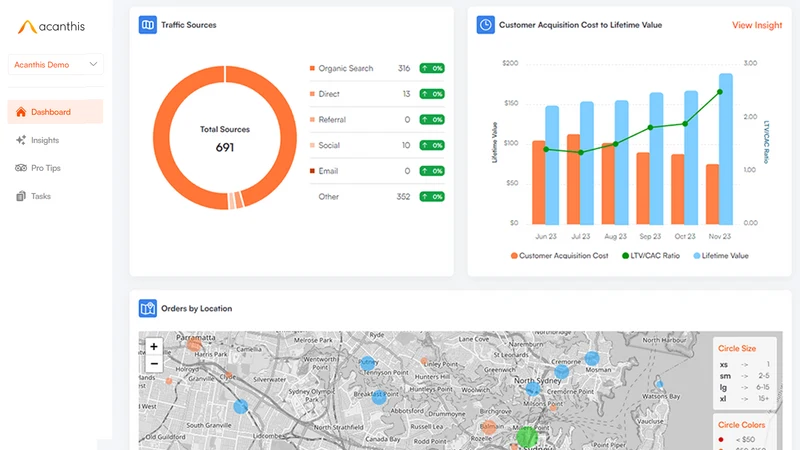Zoom out on the orders map
The width and height of the screenshot is (800, 450).
154,364
